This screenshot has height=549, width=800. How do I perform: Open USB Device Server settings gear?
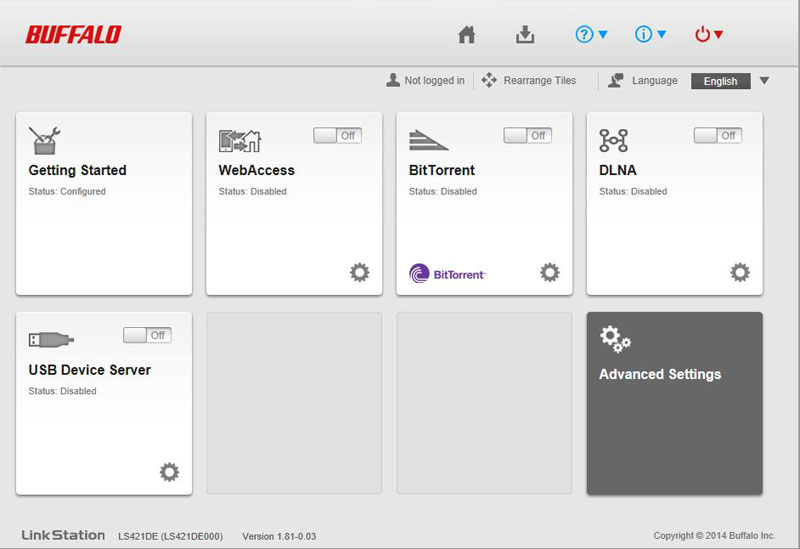coord(169,472)
